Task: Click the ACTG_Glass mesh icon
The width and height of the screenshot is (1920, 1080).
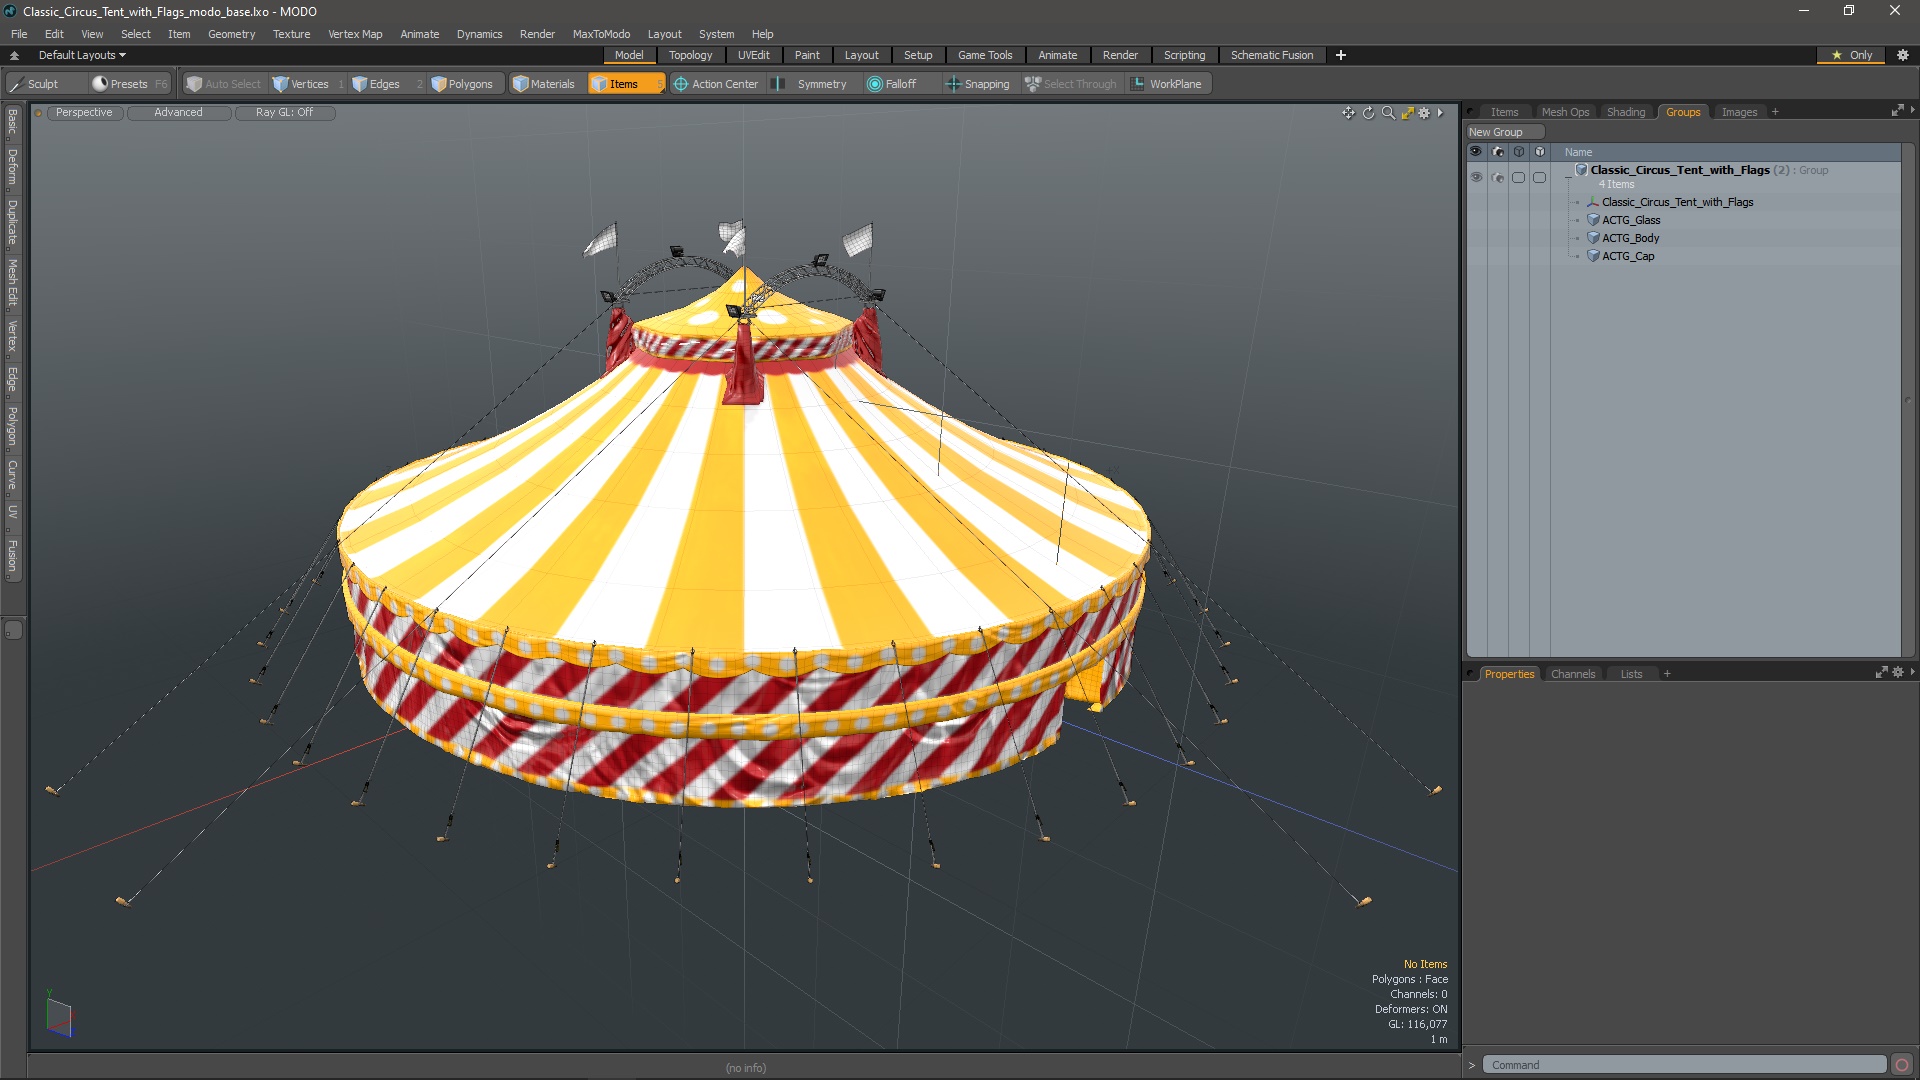Action: [1593, 220]
